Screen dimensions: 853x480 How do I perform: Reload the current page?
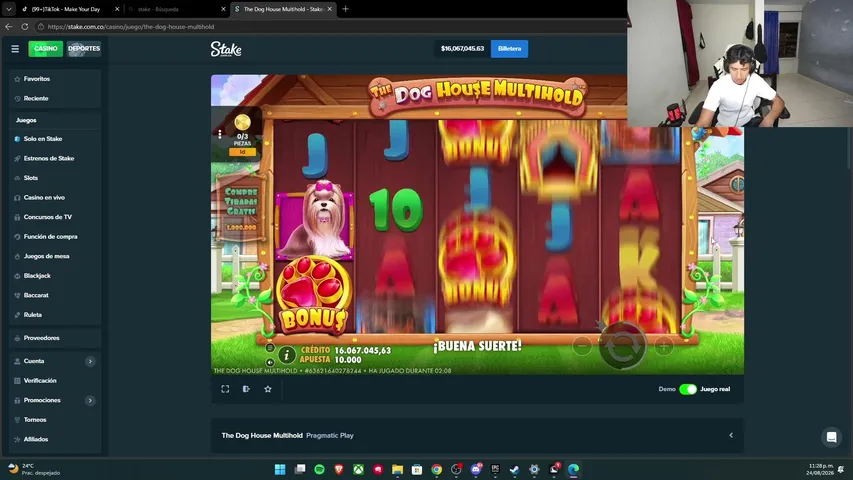click(25, 27)
